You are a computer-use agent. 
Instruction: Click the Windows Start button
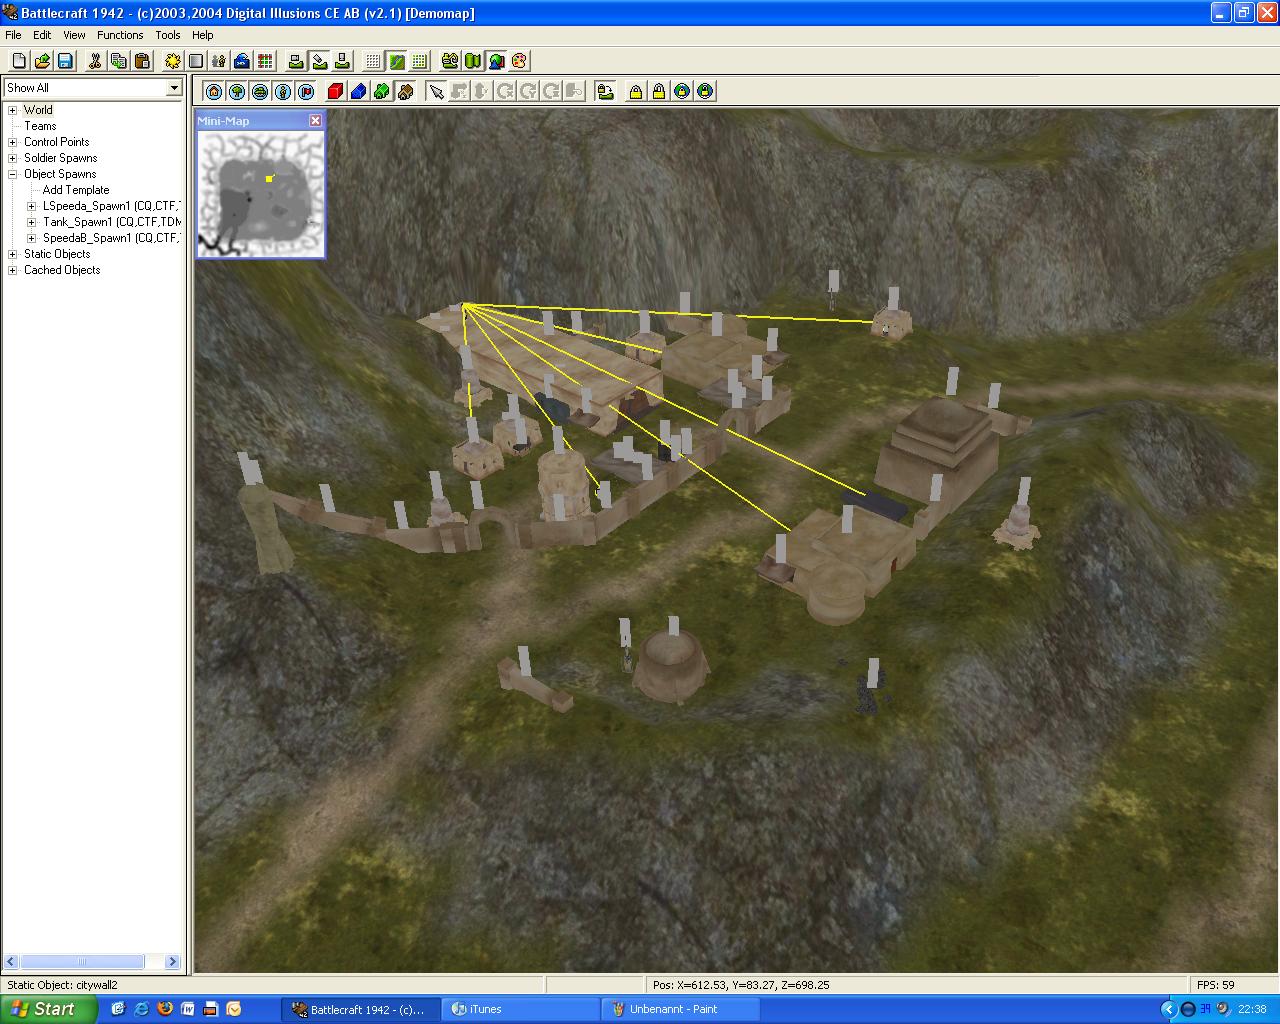tap(48, 1009)
